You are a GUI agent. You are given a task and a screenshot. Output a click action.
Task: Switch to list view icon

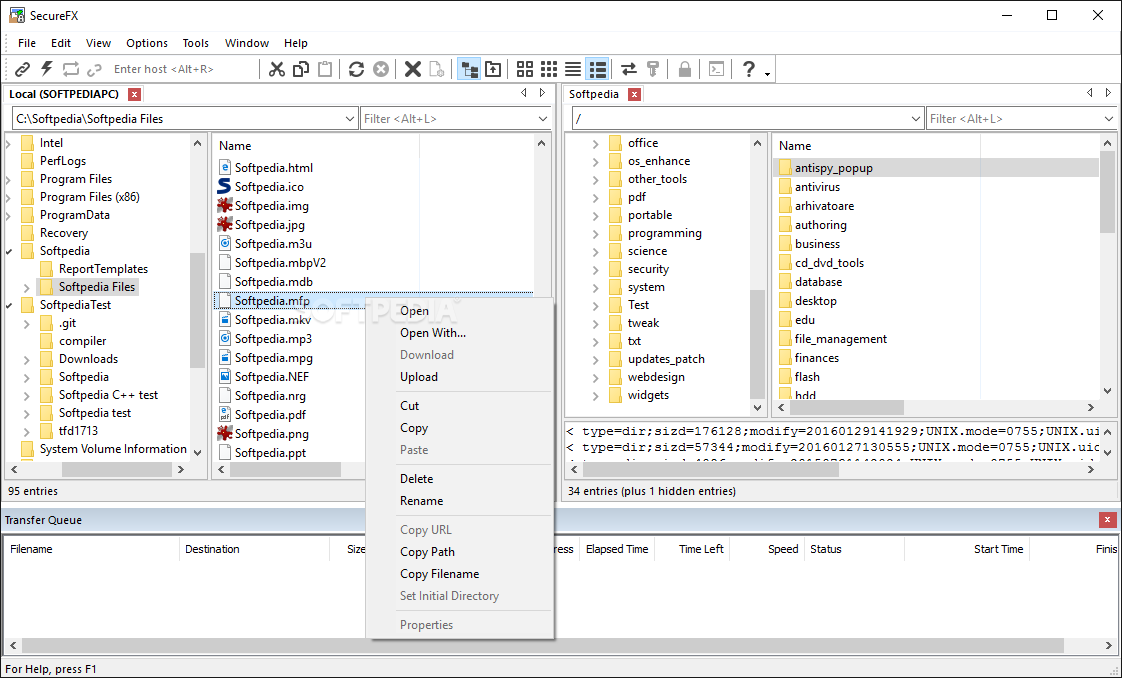pos(572,69)
